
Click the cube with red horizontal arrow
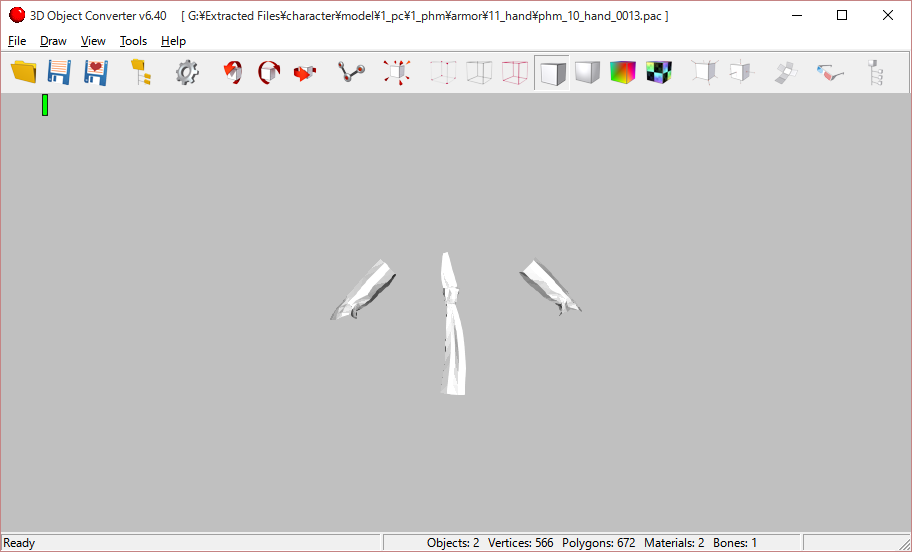coord(305,72)
